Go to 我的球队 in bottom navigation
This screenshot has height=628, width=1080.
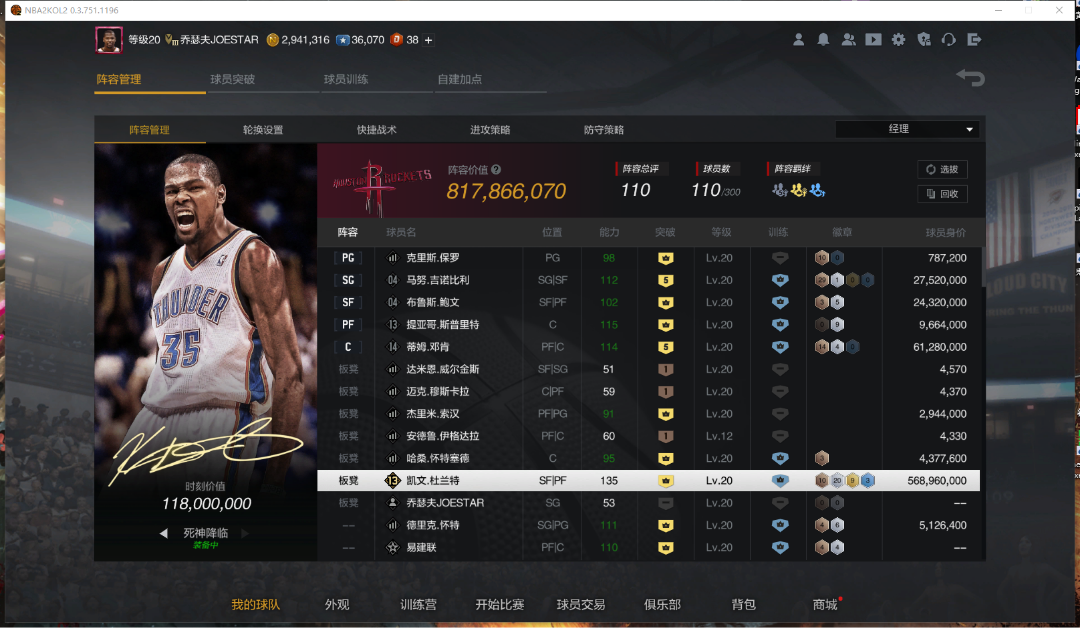(x=256, y=605)
